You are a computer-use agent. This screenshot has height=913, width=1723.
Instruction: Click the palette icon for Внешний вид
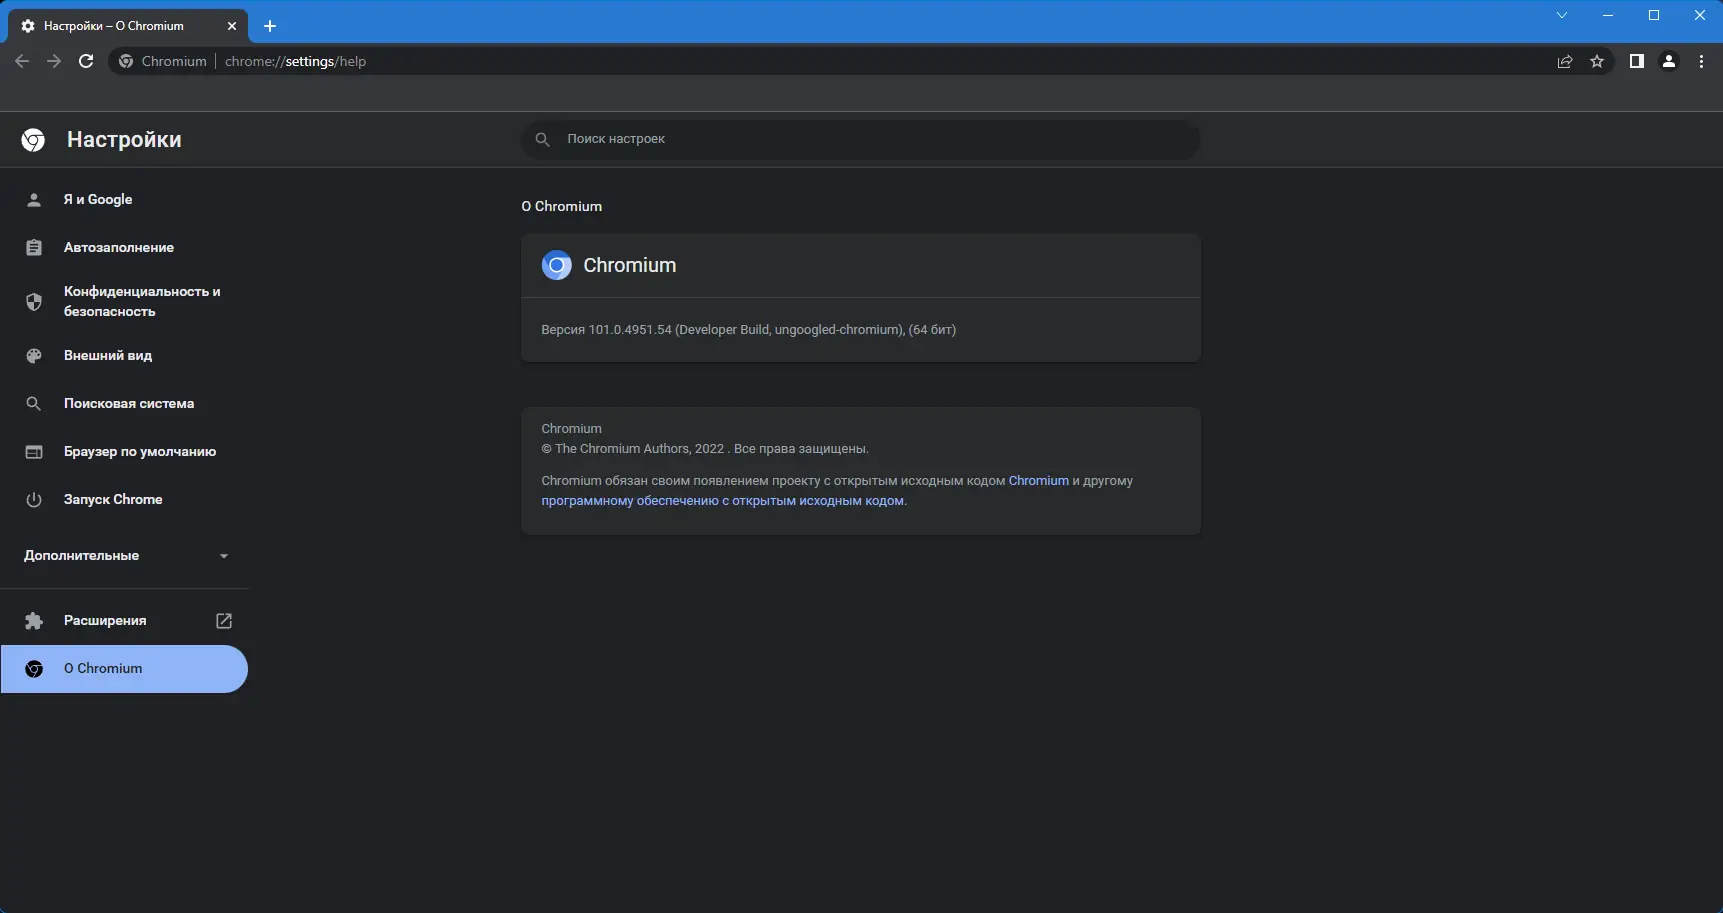[34, 356]
